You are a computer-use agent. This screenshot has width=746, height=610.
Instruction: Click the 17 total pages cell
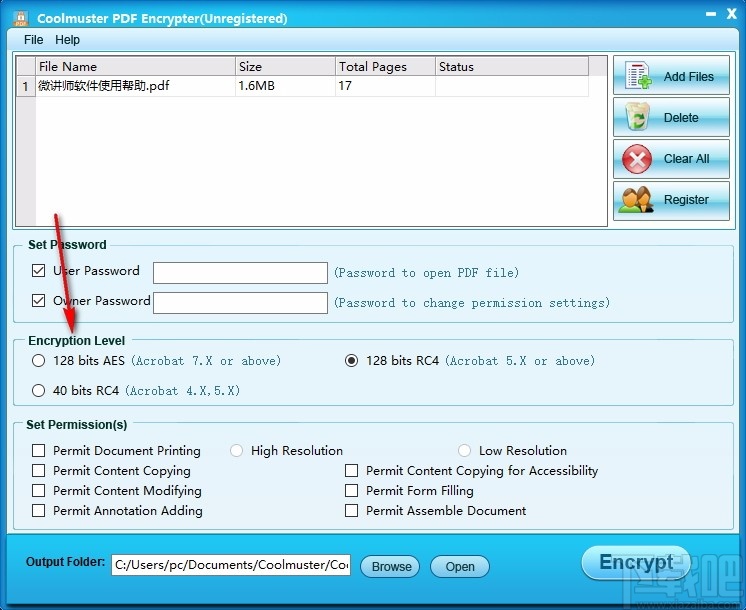tap(385, 86)
